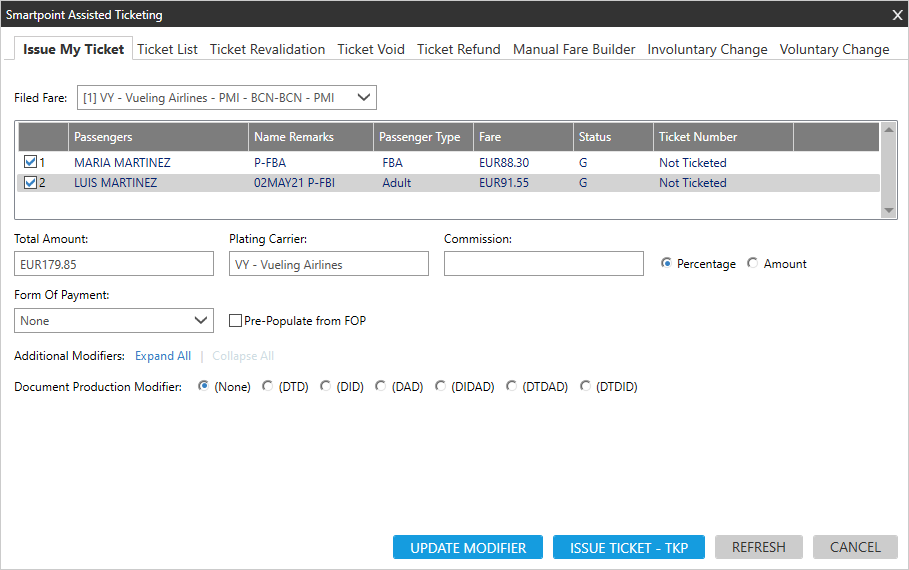
Task: Select the Amount commission radio button
Action: pyautogui.click(x=753, y=264)
